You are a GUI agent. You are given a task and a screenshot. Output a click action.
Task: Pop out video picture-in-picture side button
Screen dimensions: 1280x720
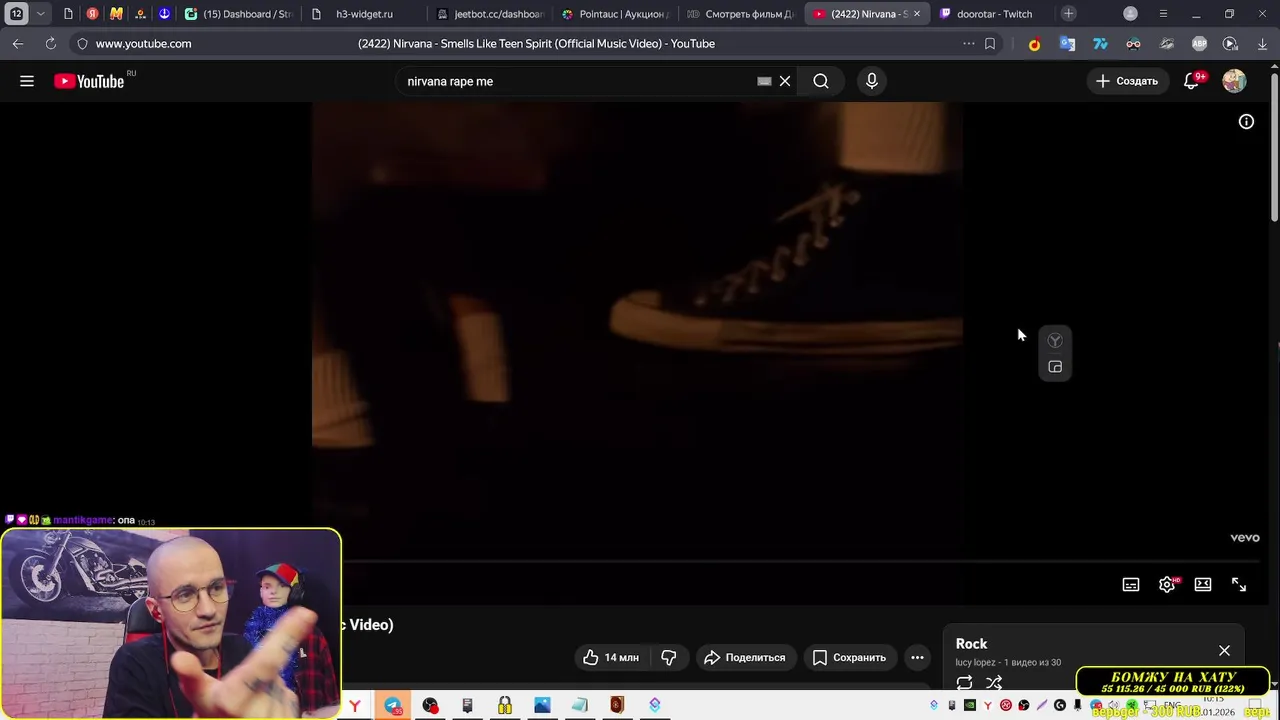pyautogui.click(x=1055, y=367)
